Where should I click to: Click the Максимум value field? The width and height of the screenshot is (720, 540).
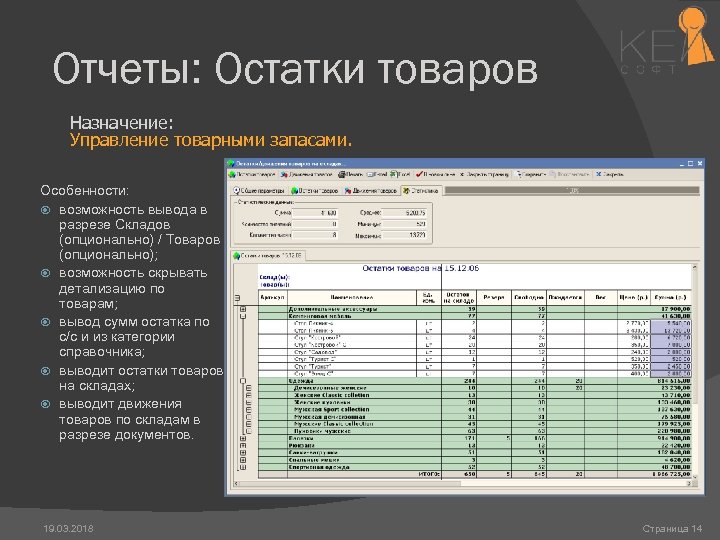(405, 235)
